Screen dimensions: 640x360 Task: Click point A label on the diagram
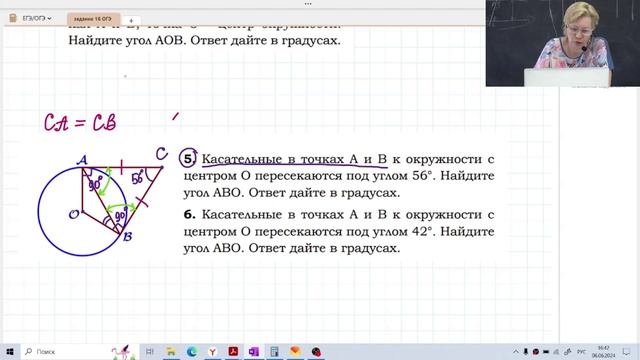(x=82, y=160)
